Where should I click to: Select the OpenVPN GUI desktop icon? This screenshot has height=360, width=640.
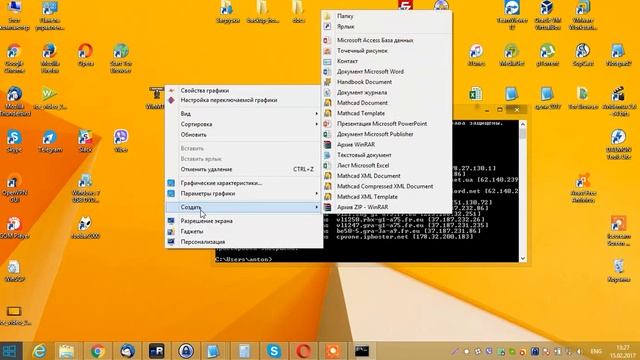14,188
